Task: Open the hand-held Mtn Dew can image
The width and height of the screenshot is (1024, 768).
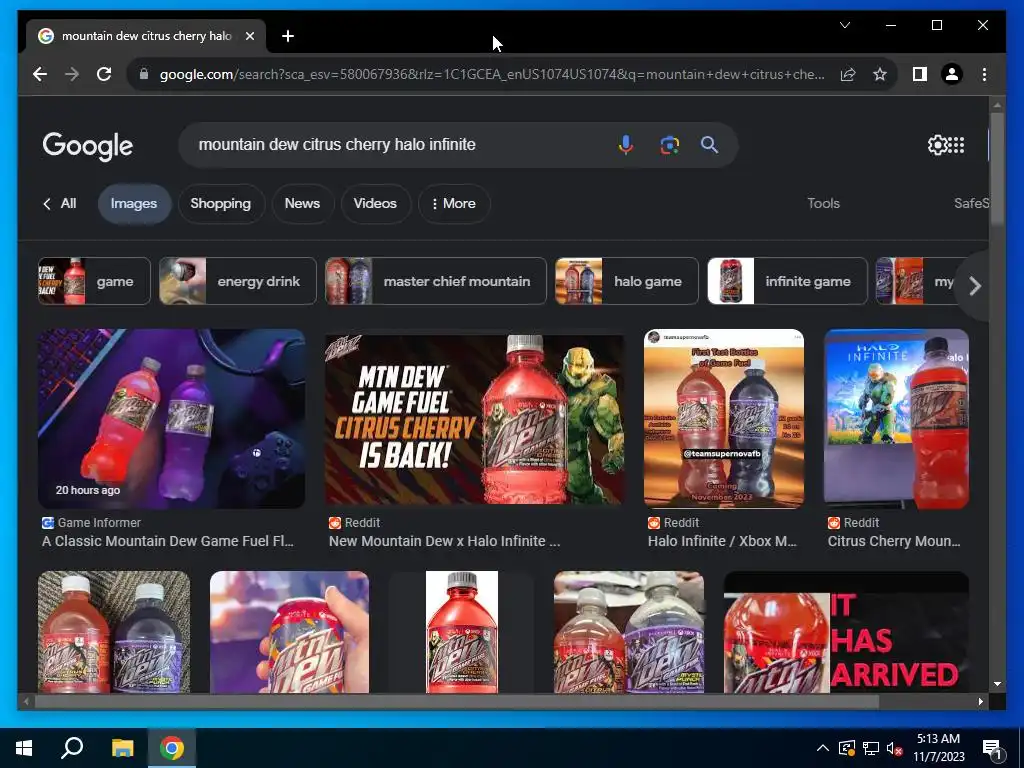Action: [x=289, y=632]
